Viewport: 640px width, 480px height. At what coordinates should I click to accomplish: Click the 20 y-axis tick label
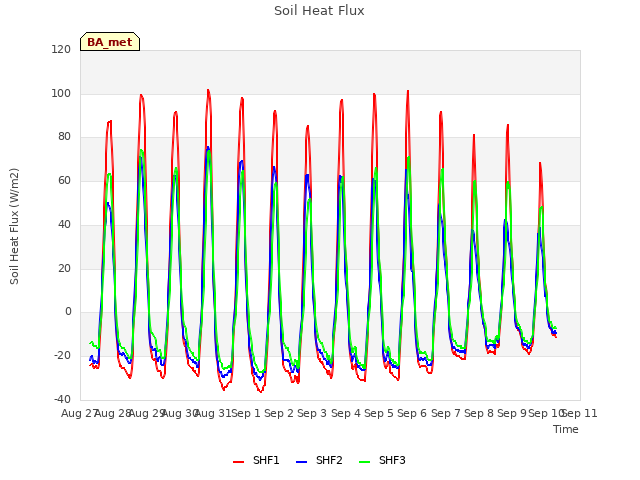(64, 268)
